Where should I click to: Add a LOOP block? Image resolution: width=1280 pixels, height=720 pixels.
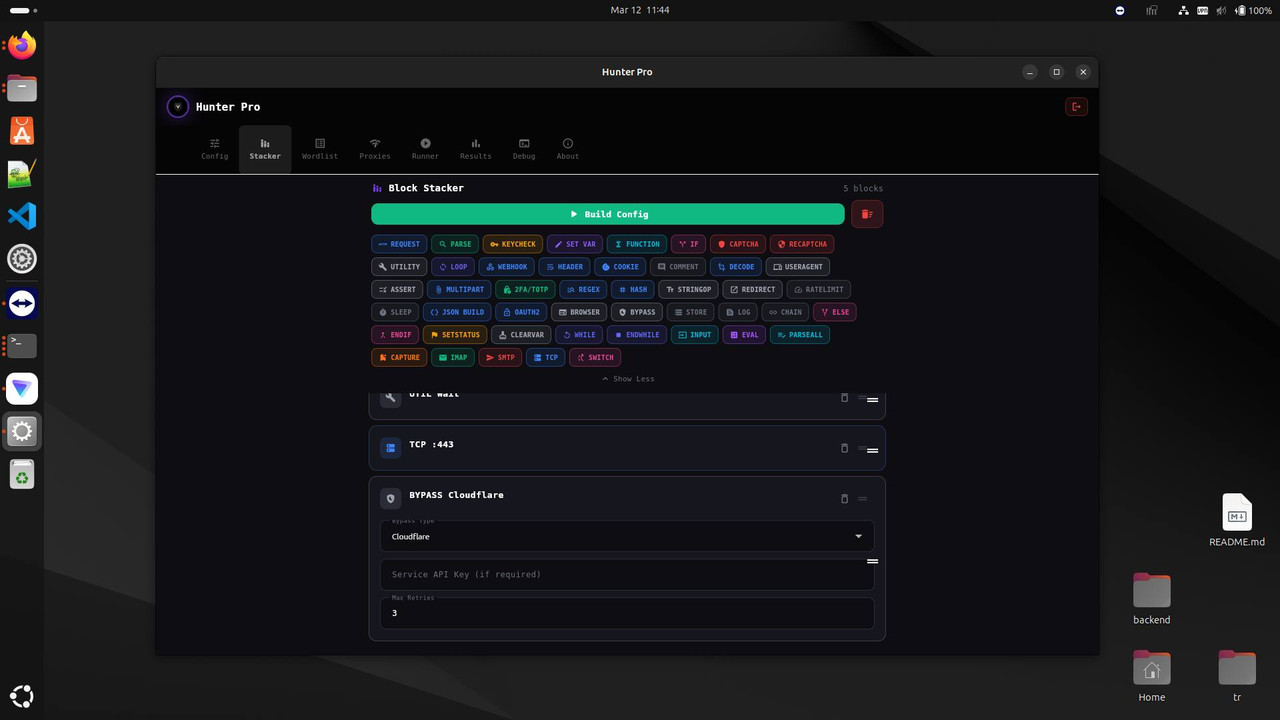point(453,267)
